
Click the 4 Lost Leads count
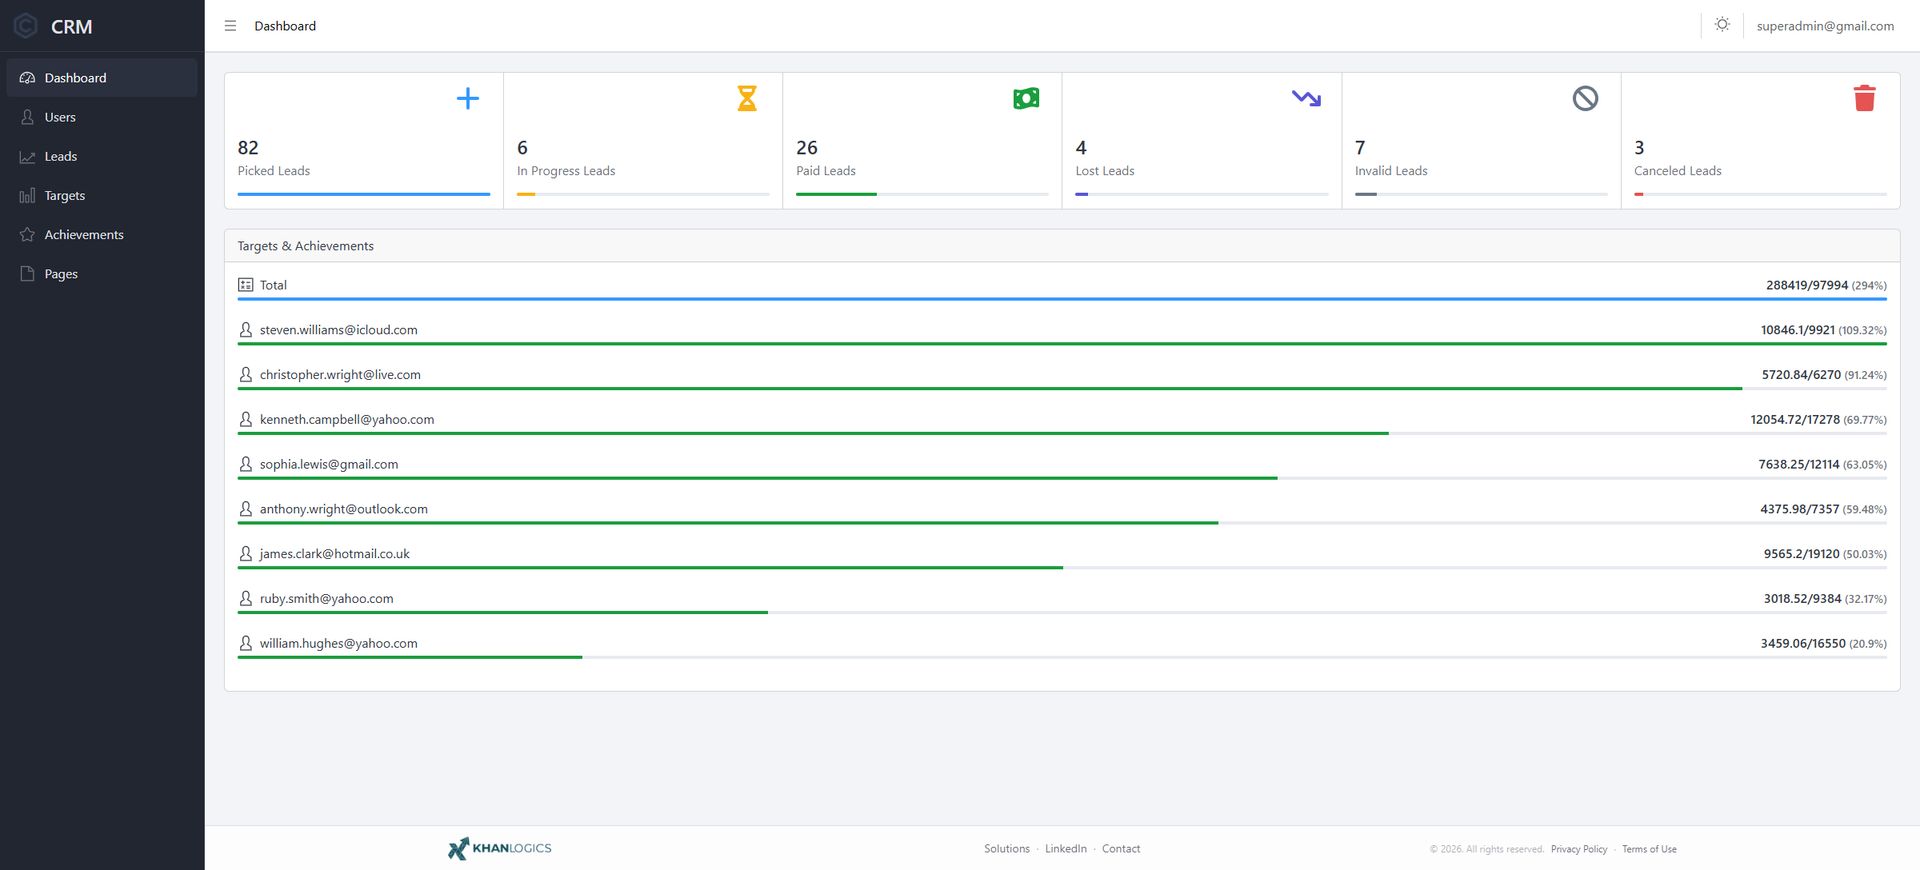tap(1081, 148)
